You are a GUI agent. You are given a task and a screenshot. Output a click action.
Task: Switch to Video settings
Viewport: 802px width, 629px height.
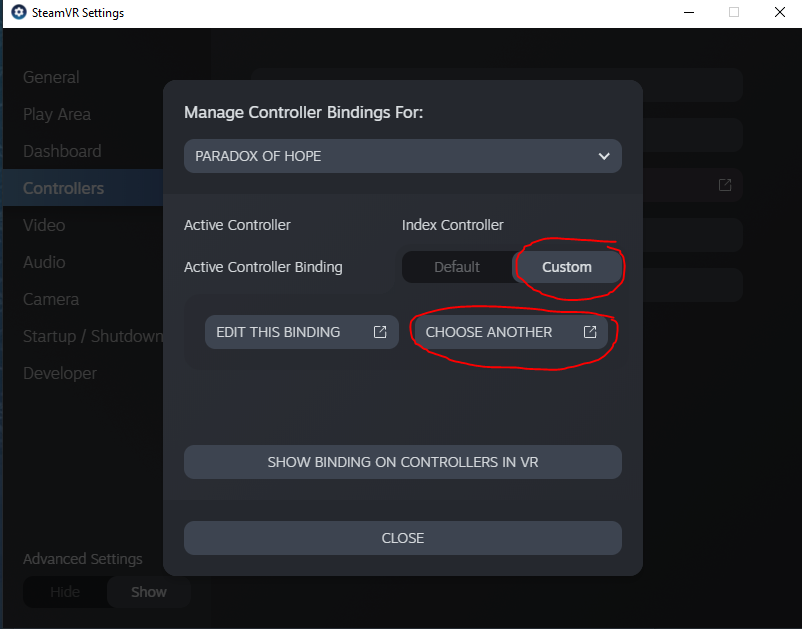44,225
